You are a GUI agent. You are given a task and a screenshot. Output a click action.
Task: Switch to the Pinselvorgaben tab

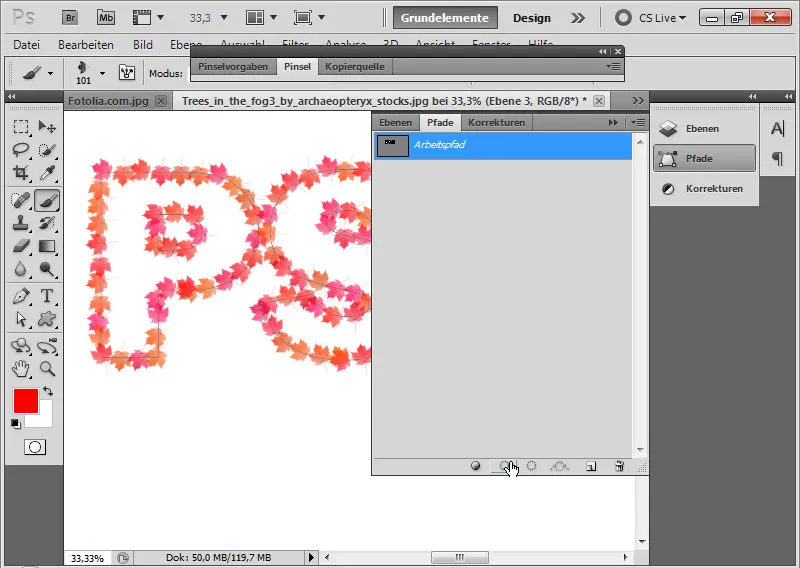233,66
